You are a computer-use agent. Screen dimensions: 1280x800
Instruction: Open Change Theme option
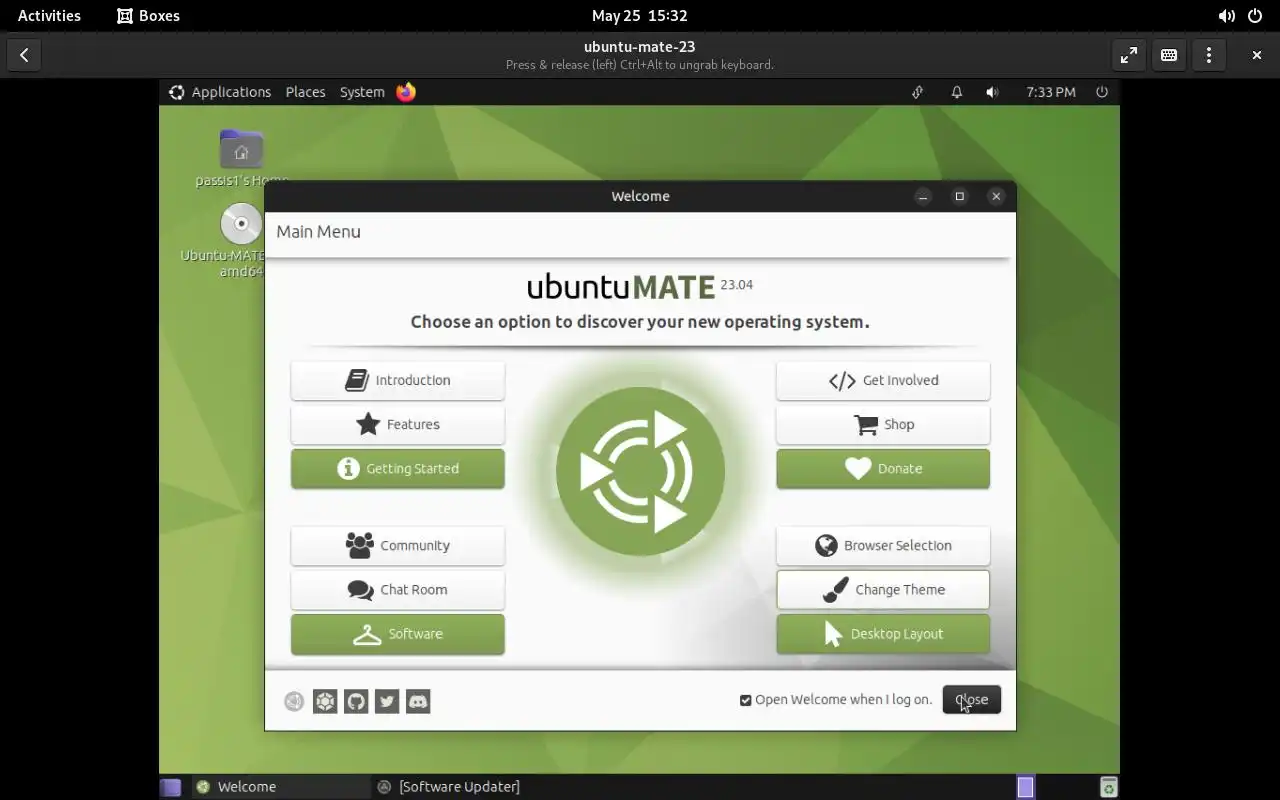[883, 589]
